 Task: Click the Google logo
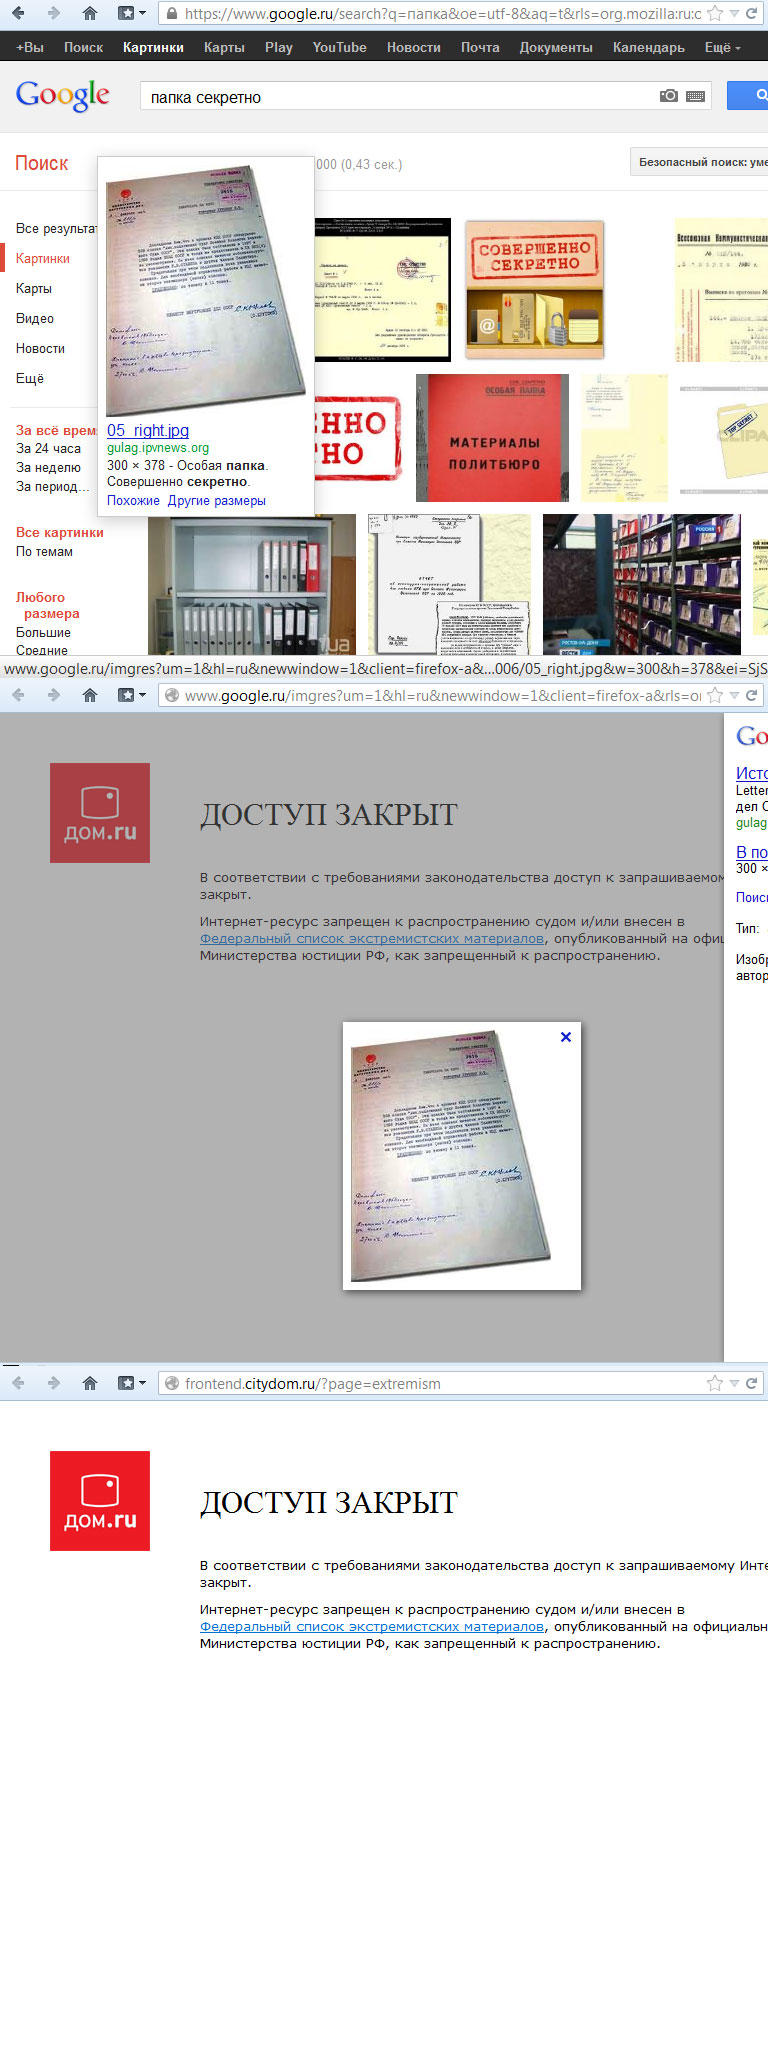pos(62,96)
